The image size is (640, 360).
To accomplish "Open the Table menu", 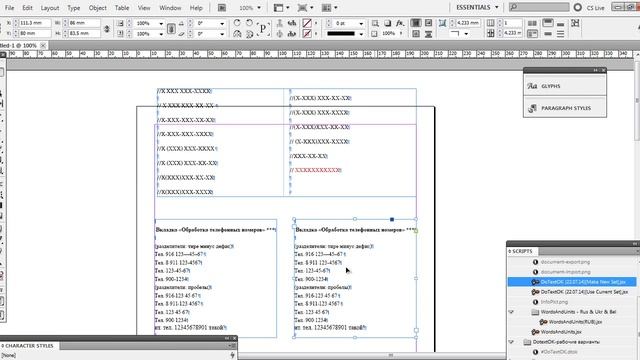I will click(x=122, y=8).
